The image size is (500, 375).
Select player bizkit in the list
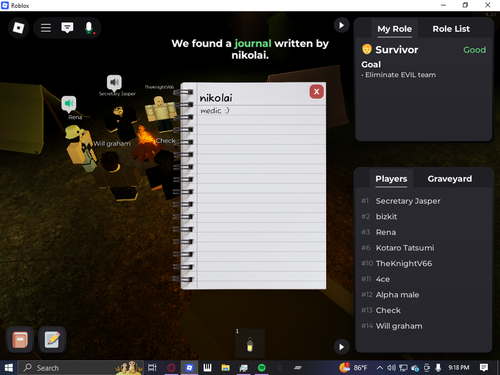pyautogui.click(x=387, y=217)
